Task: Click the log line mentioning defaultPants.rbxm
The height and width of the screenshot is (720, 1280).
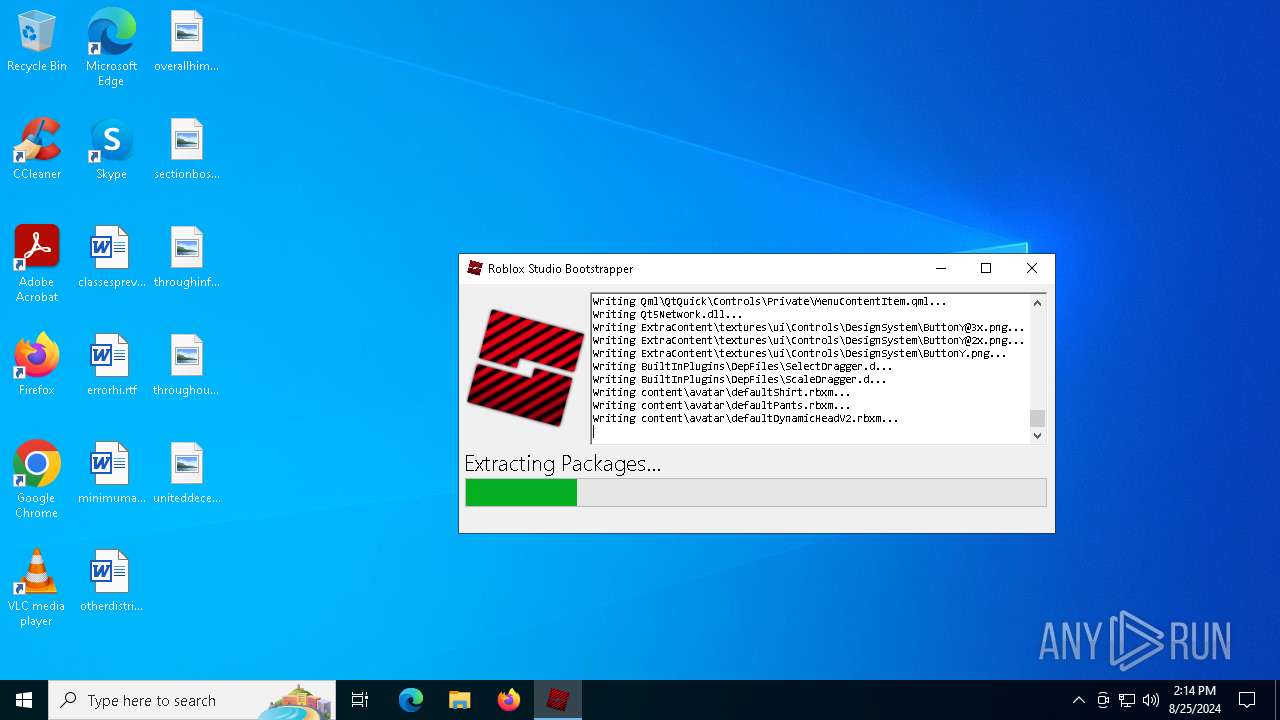Action: 721,405
